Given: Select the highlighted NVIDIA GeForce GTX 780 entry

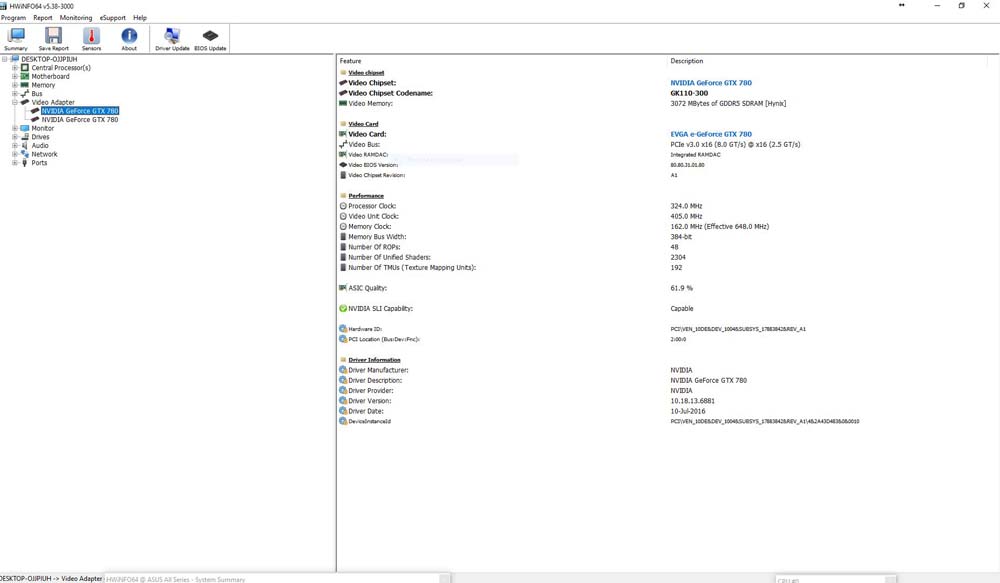Looking at the screenshot, I should (x=80, y=111).
